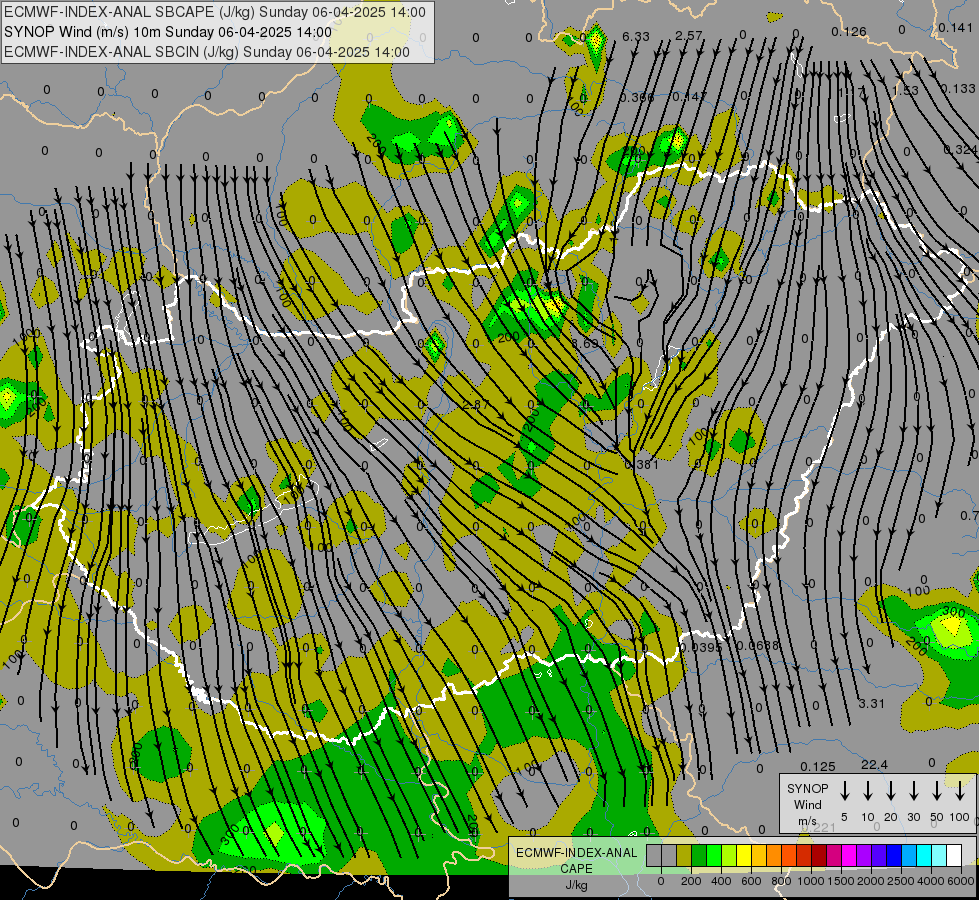Select the olive CAPE legend swatch
Screen dimensions: 979x900
click(684, 855)
